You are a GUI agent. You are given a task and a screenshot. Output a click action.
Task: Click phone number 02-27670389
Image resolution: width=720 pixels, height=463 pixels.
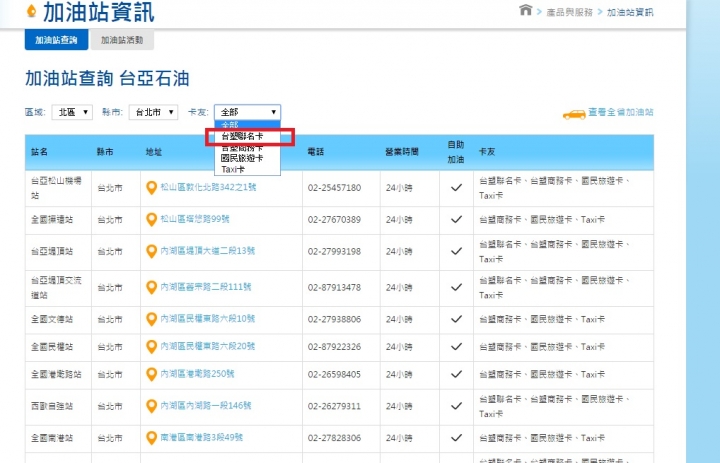pos(334,220)
